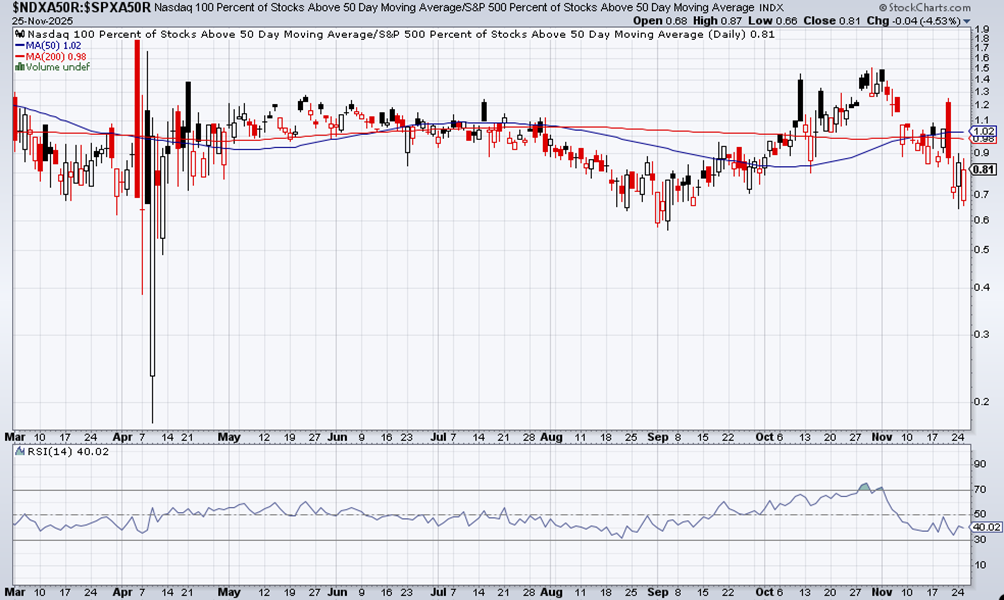Click the Volume undef legend label
The width and height of the screenshot is (1004, 600).
click(x=58, y=67)
